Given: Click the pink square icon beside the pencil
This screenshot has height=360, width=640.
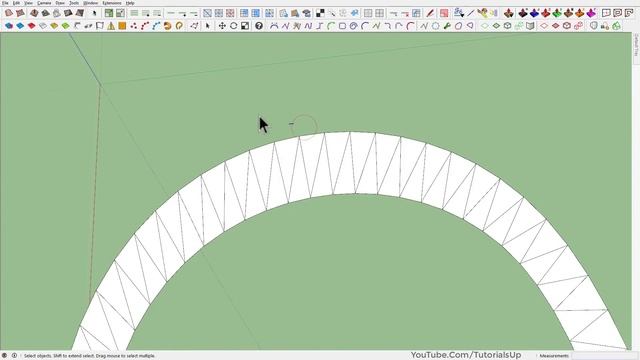Looking at the screenshot, I should [x=444, y=13].
